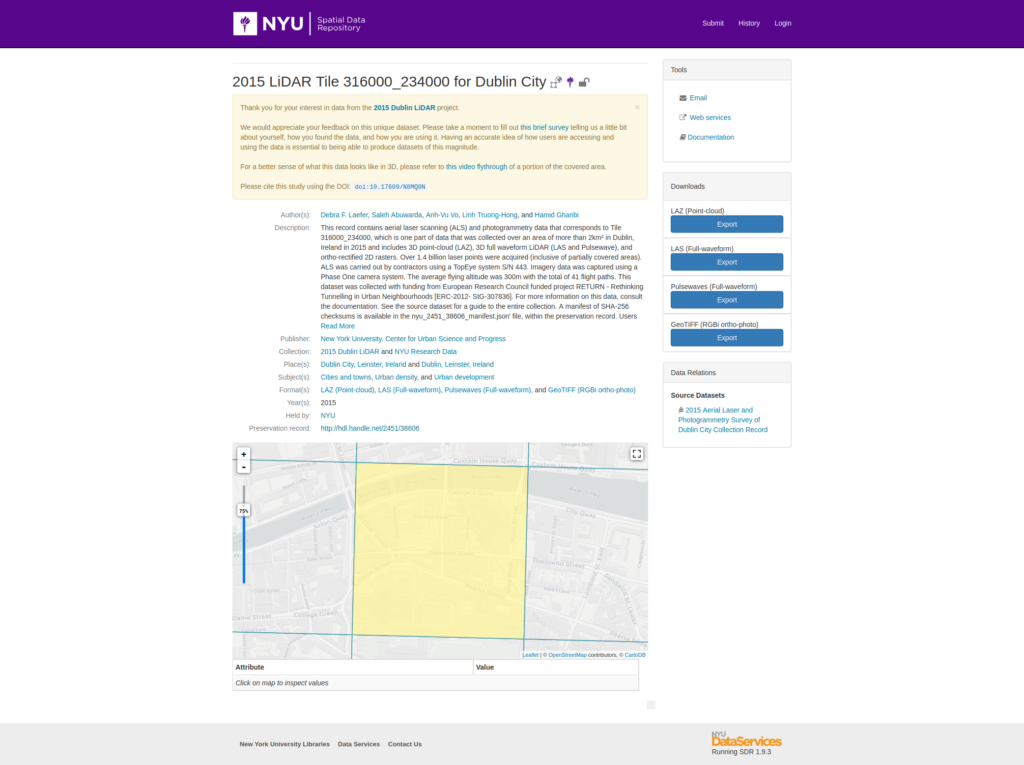Viewport: 1024px width, 765px height.
Task: Open the hdl.handle.net preservation record link
Action: [x=370, y=429]
